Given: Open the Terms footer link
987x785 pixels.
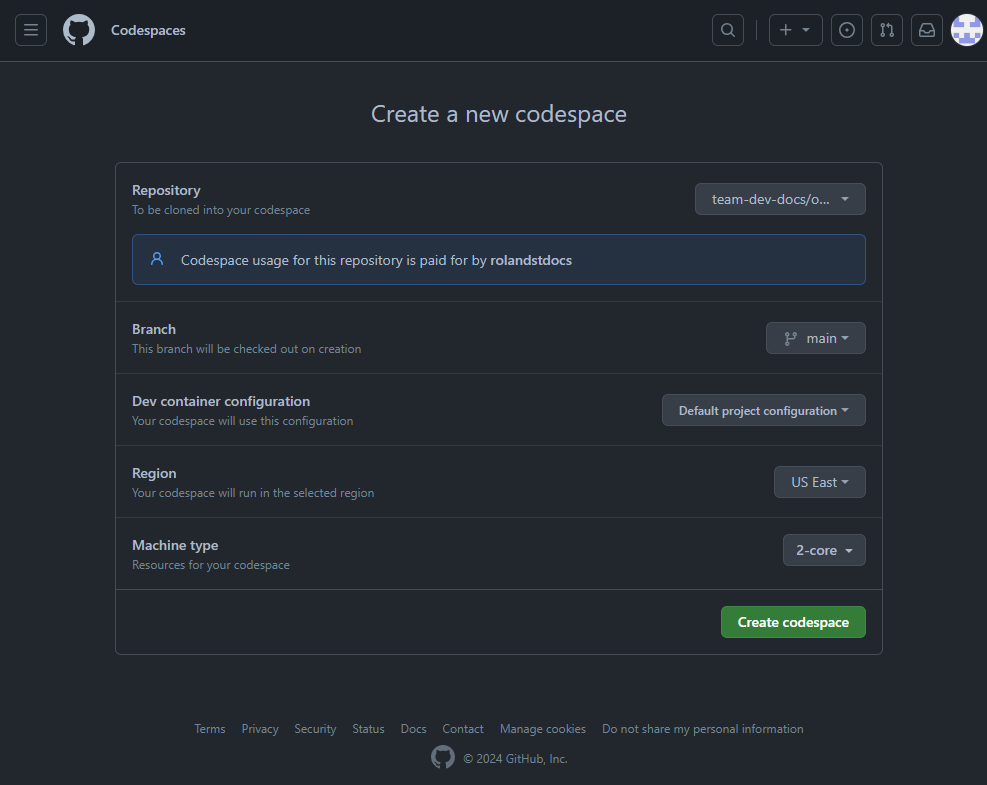Looking at the screenshot, I should [210, 729].
